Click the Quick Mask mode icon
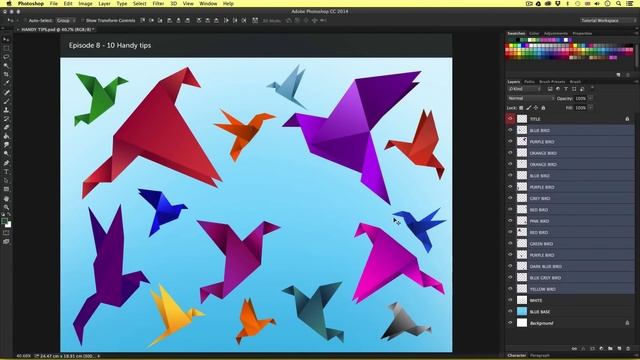This screenshot has width=640, height=360. coord(6,233)
